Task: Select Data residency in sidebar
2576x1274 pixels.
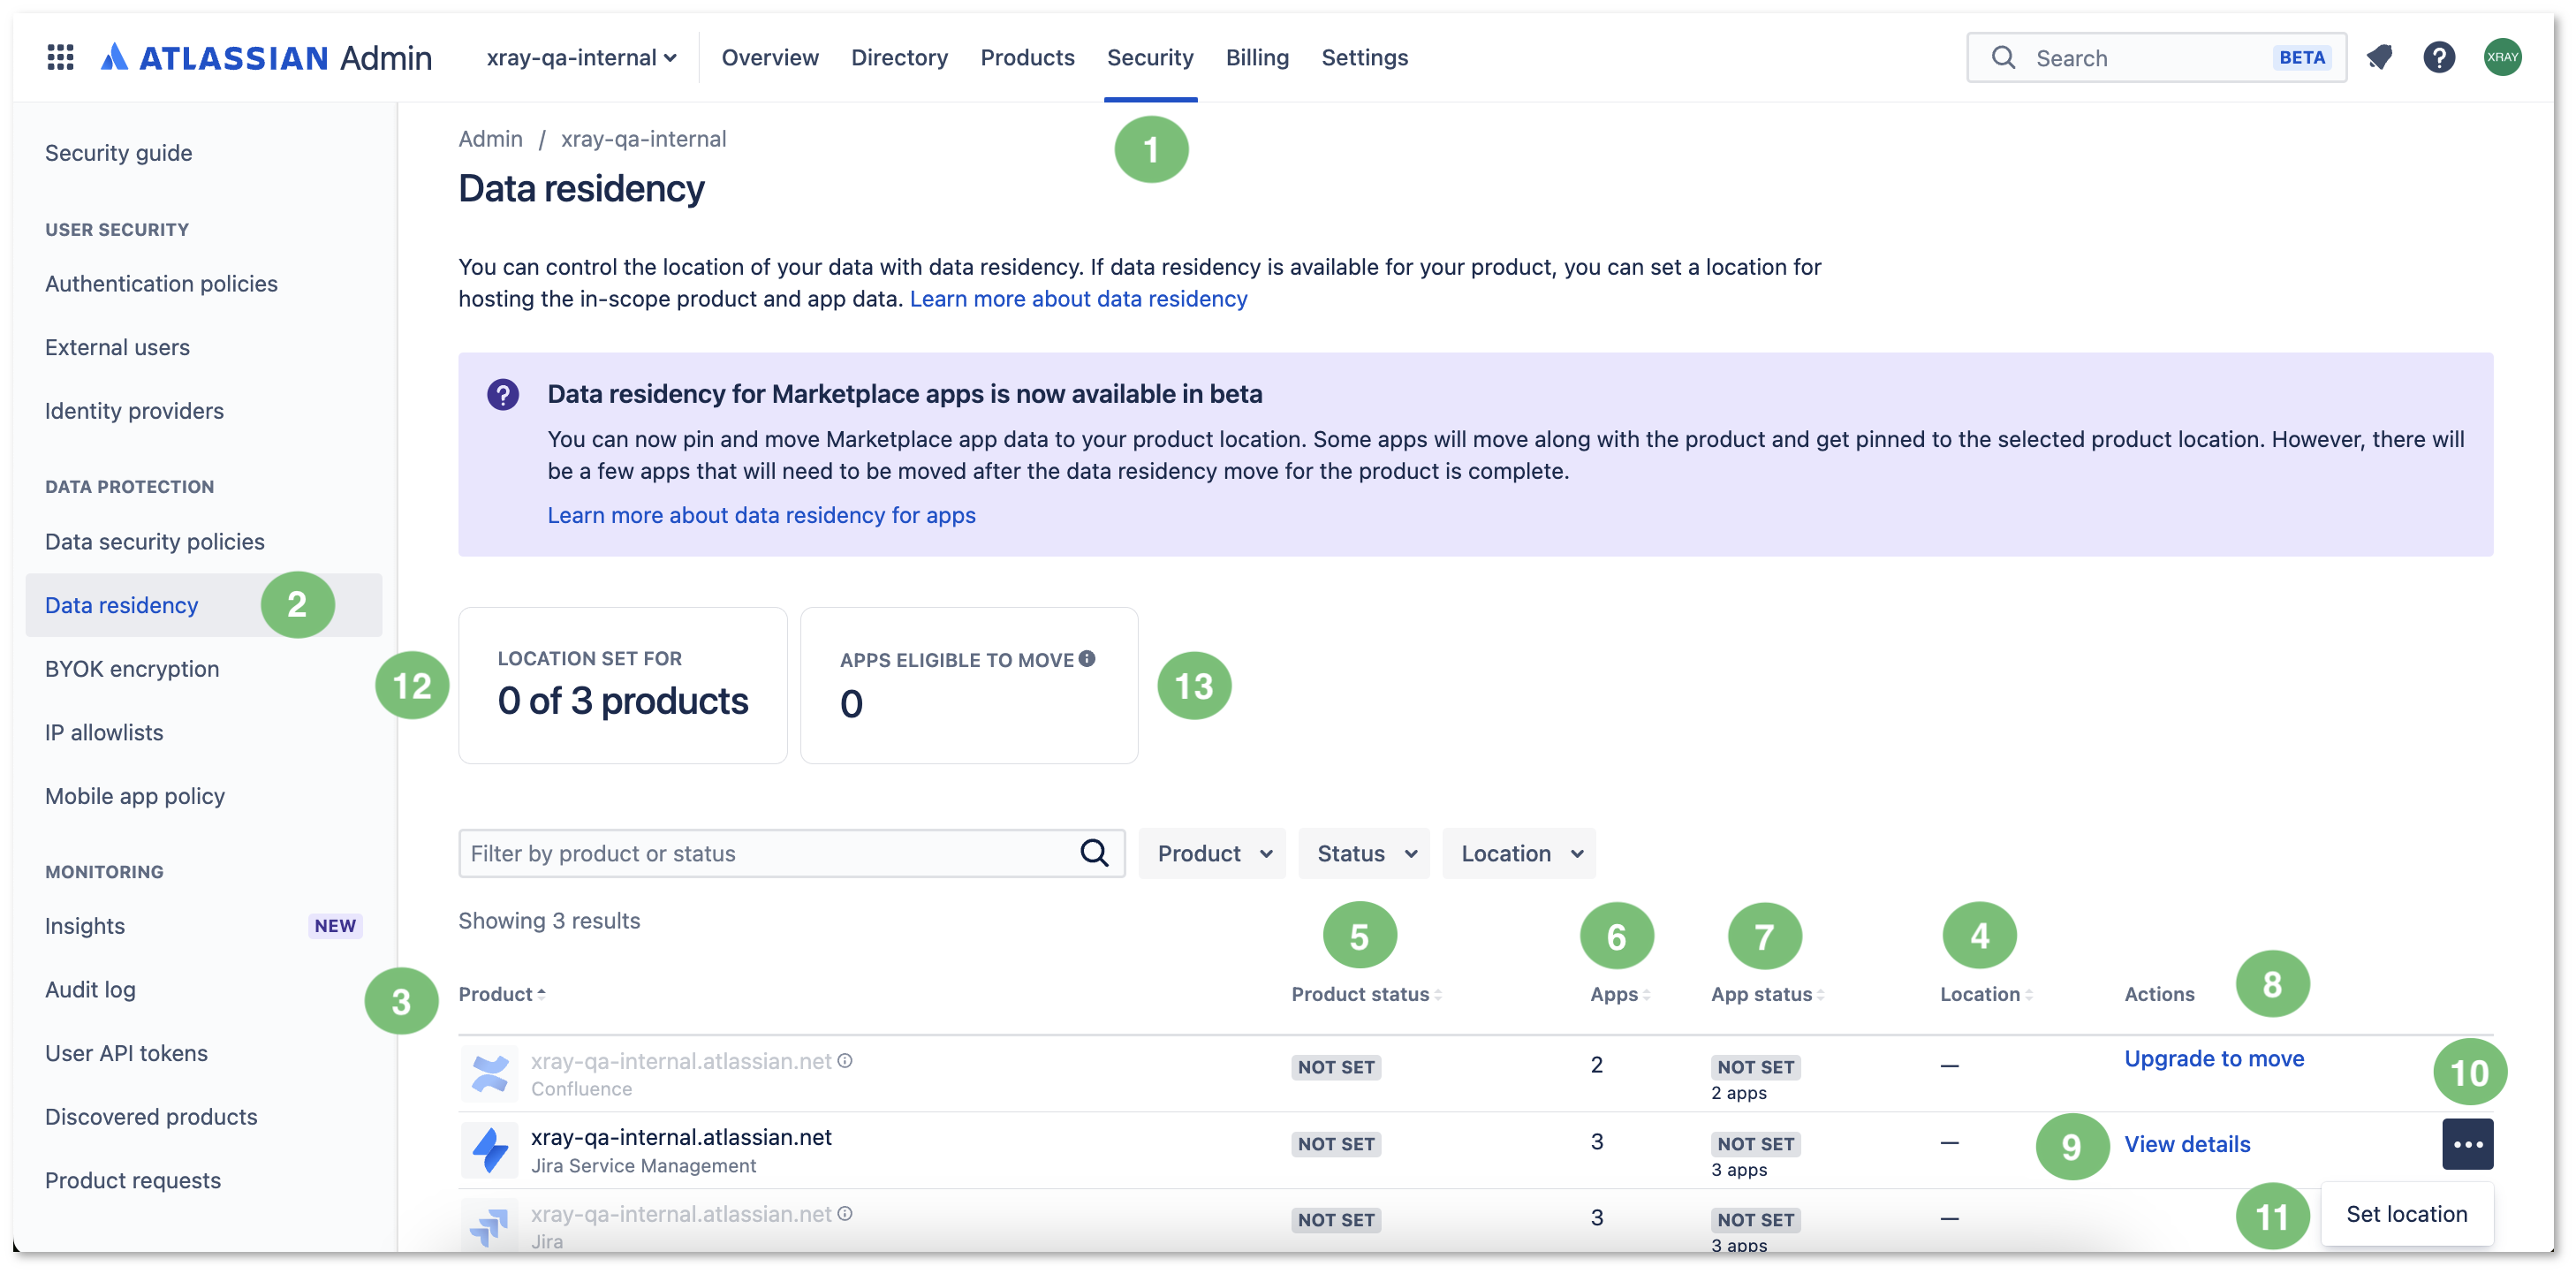Action: click(204, 606)
